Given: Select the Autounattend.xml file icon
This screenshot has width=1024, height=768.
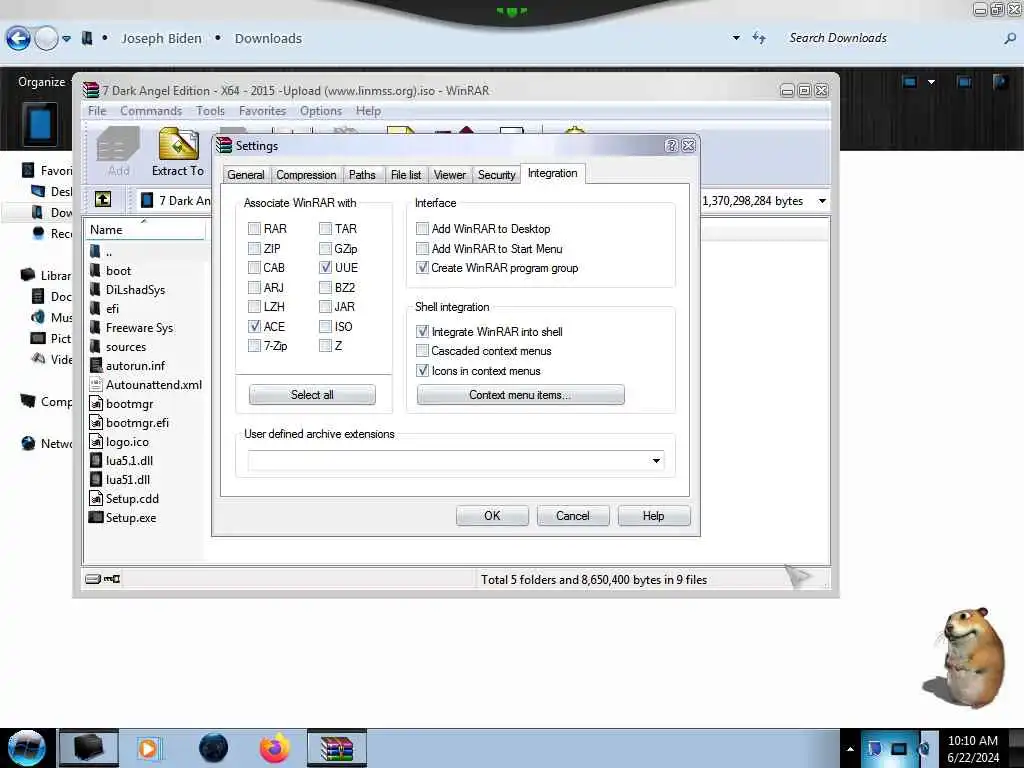Looking at the screenshot, I should coord(95,384).
